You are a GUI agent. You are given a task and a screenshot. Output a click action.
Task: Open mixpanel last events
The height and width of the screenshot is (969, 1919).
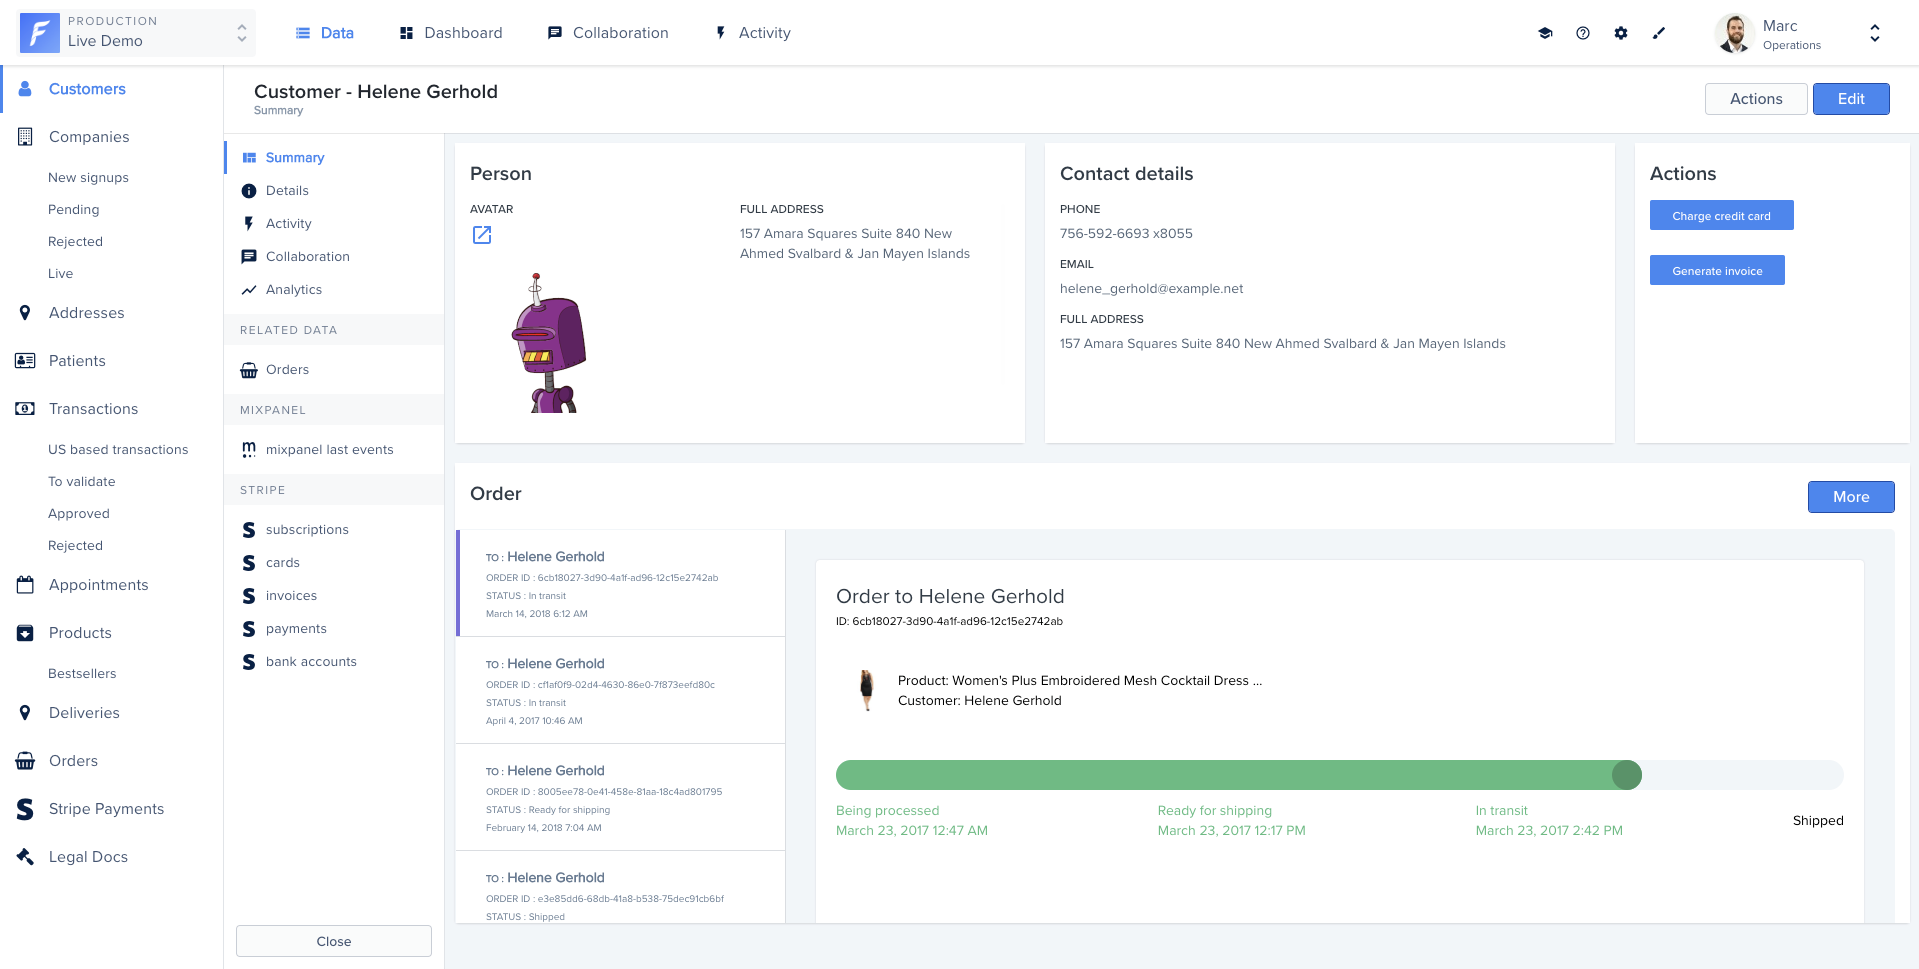tap(334, 450)
